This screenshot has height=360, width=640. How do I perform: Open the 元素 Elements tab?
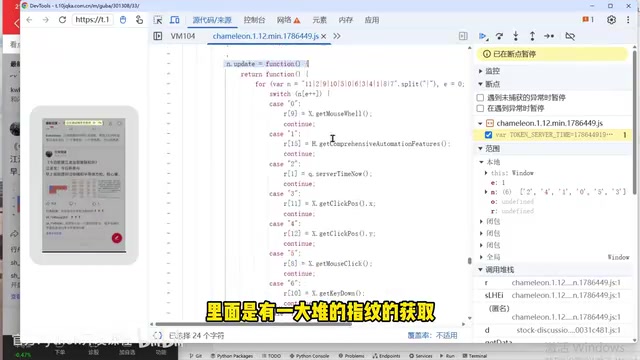(x=320, y=20)
